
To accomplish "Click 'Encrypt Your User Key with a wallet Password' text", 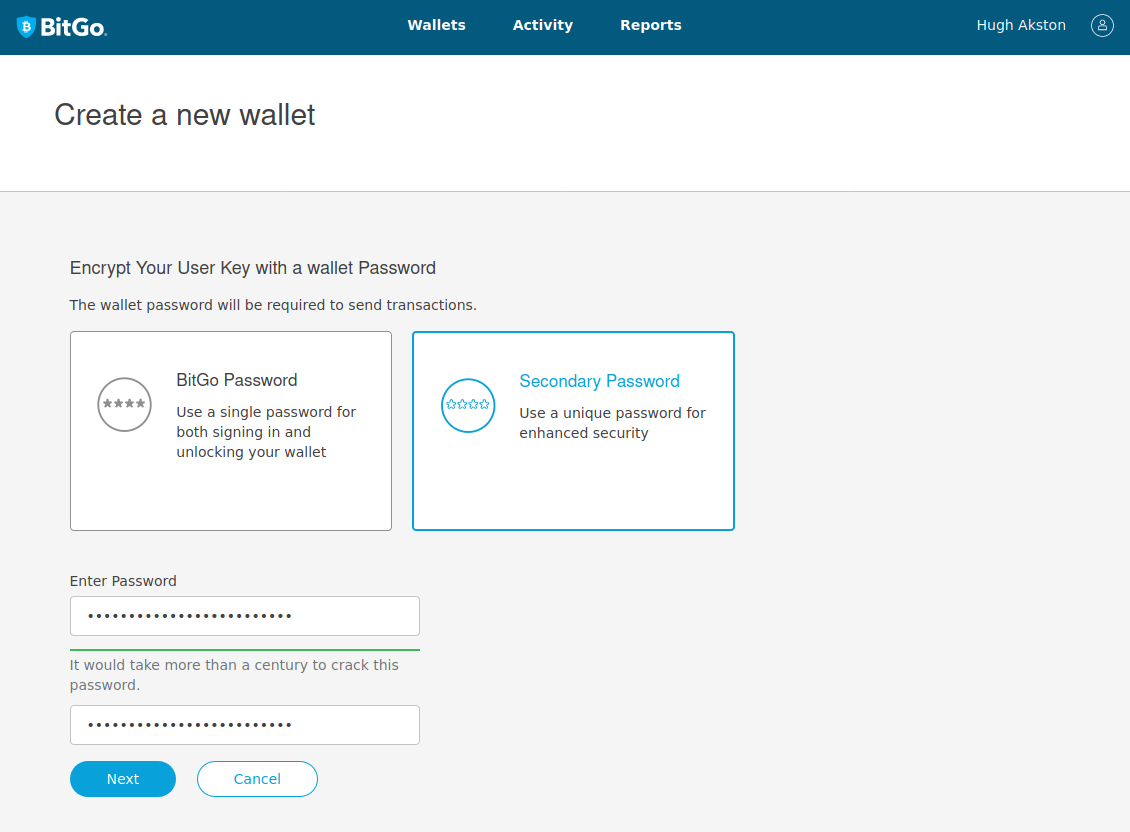I will [253, 268].
